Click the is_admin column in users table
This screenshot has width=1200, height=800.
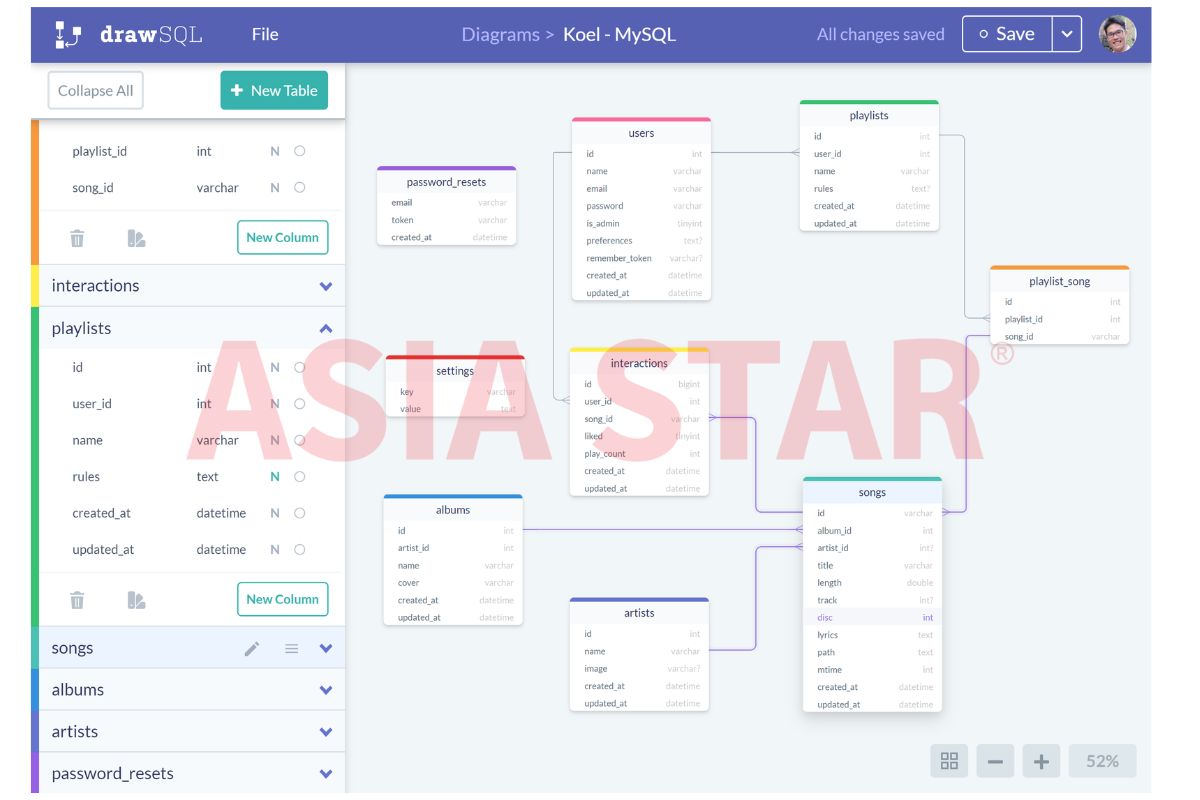(641, 224)
